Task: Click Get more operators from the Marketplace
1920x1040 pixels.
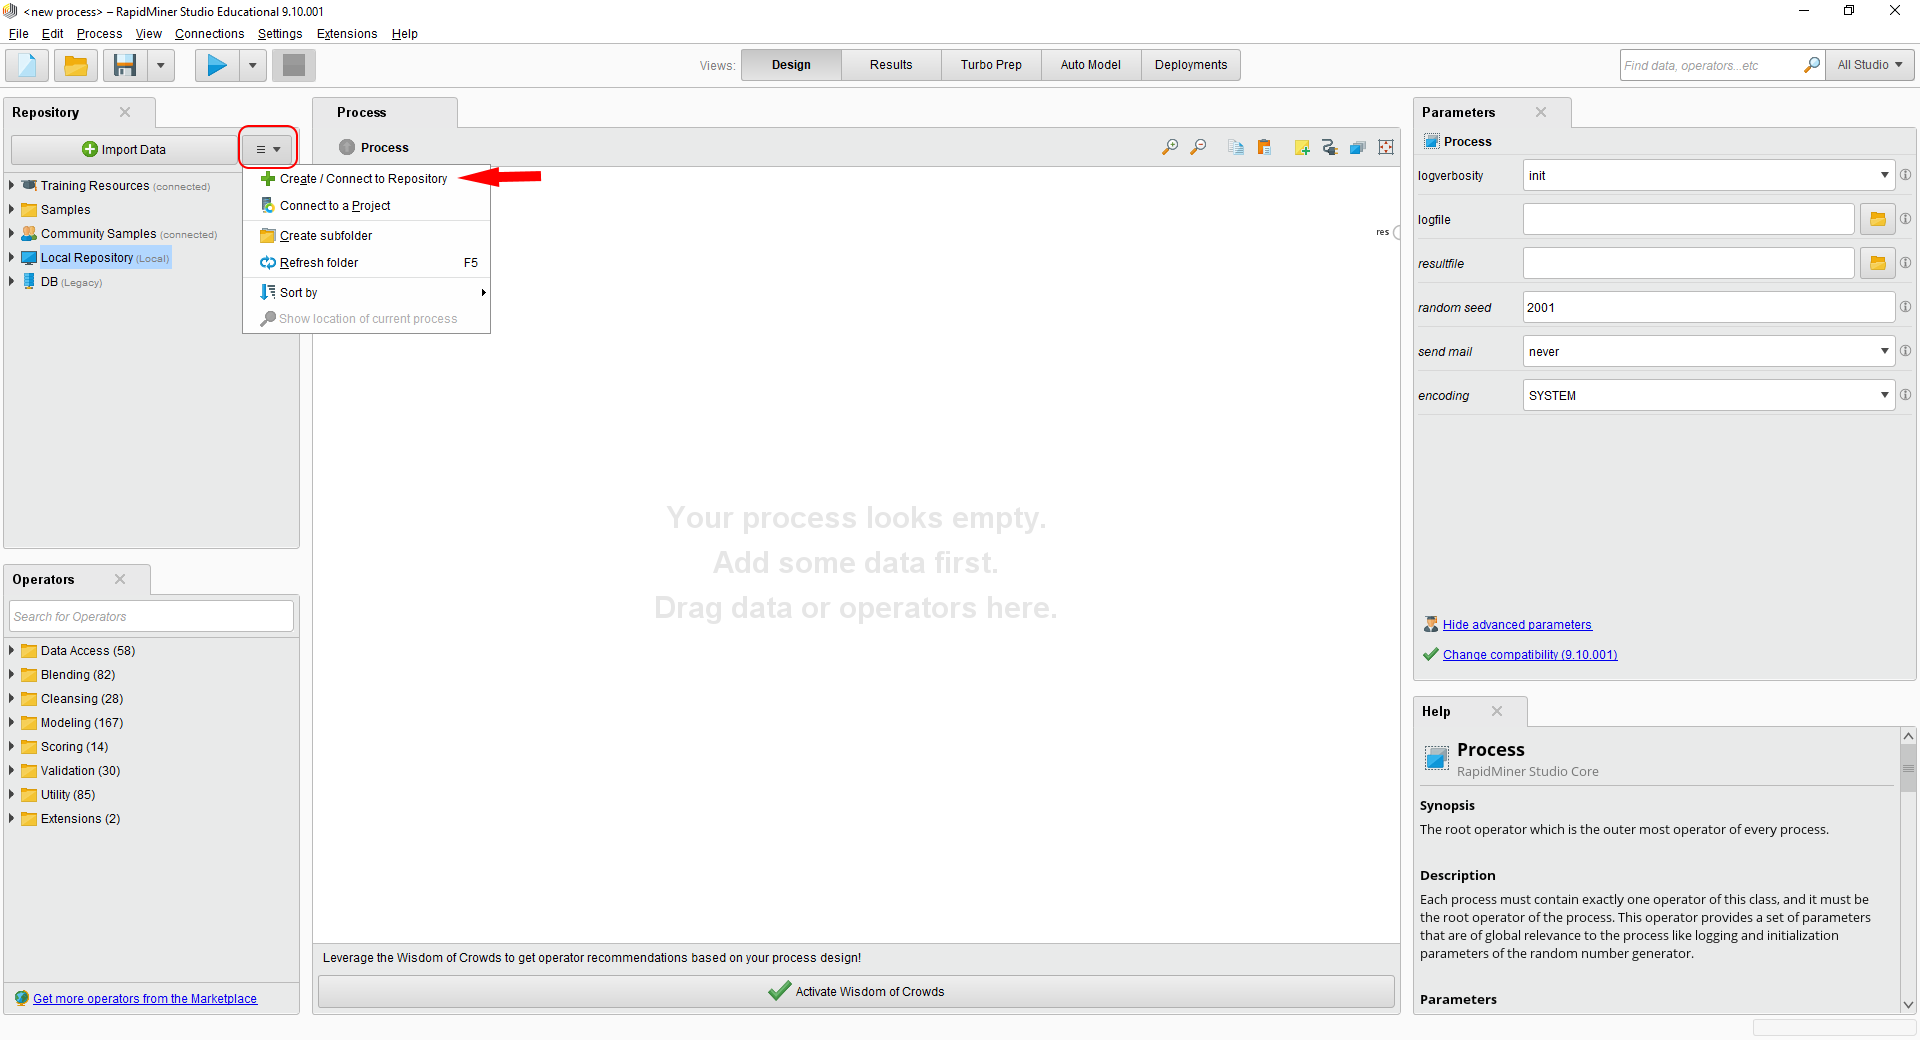Action: tap(145, 999)
